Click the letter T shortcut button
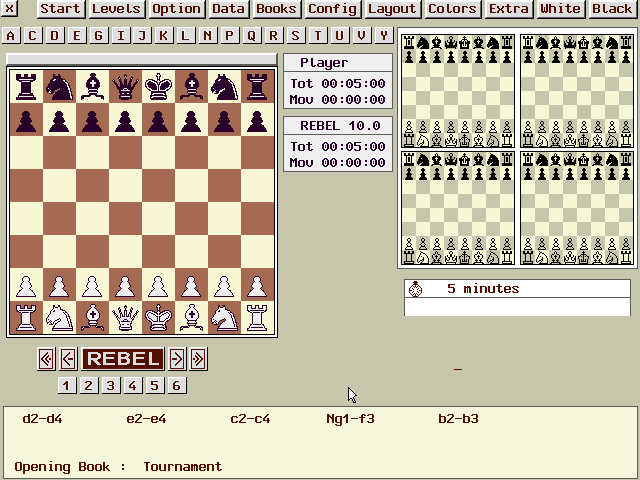 (x=318, y=36)
